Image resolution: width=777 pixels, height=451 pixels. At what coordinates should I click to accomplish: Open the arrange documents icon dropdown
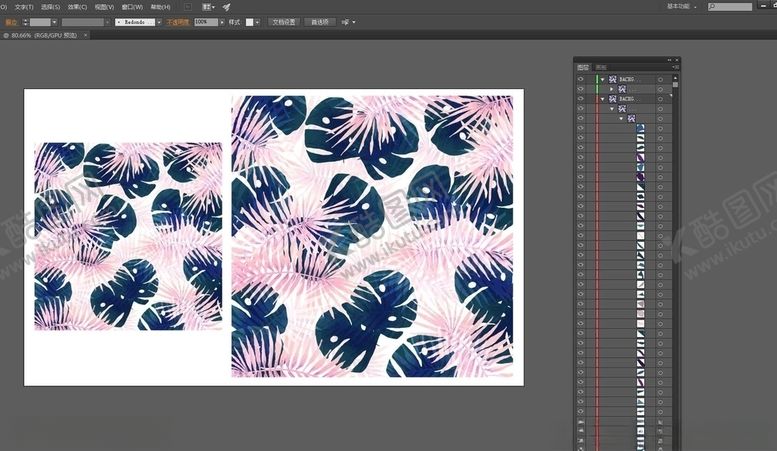(x=208, y=6)
